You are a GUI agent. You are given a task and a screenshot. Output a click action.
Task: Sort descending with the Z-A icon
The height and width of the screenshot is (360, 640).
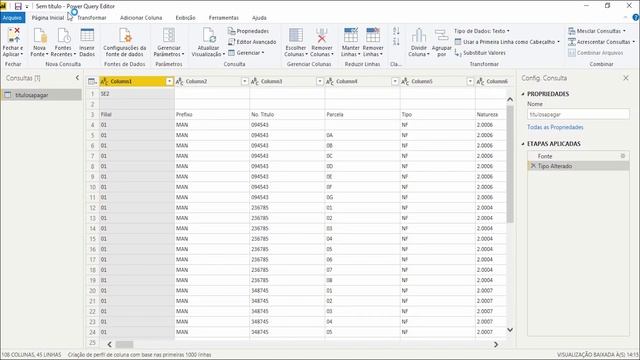pos(396,42)
